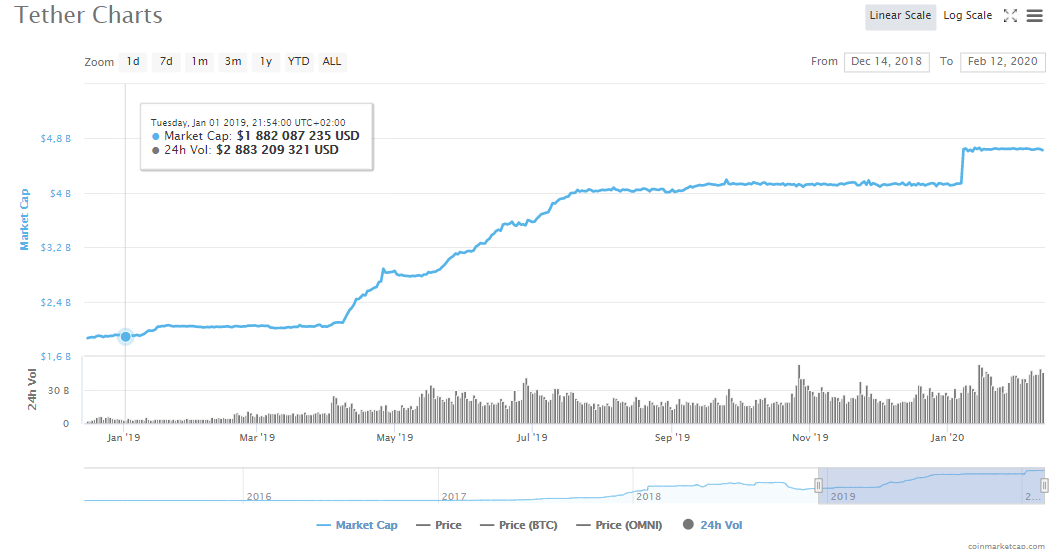Viewport: 1063px width, 549px height.
Task: Toggle Price (OMNI) series in legend
Action: pos(618,525)
